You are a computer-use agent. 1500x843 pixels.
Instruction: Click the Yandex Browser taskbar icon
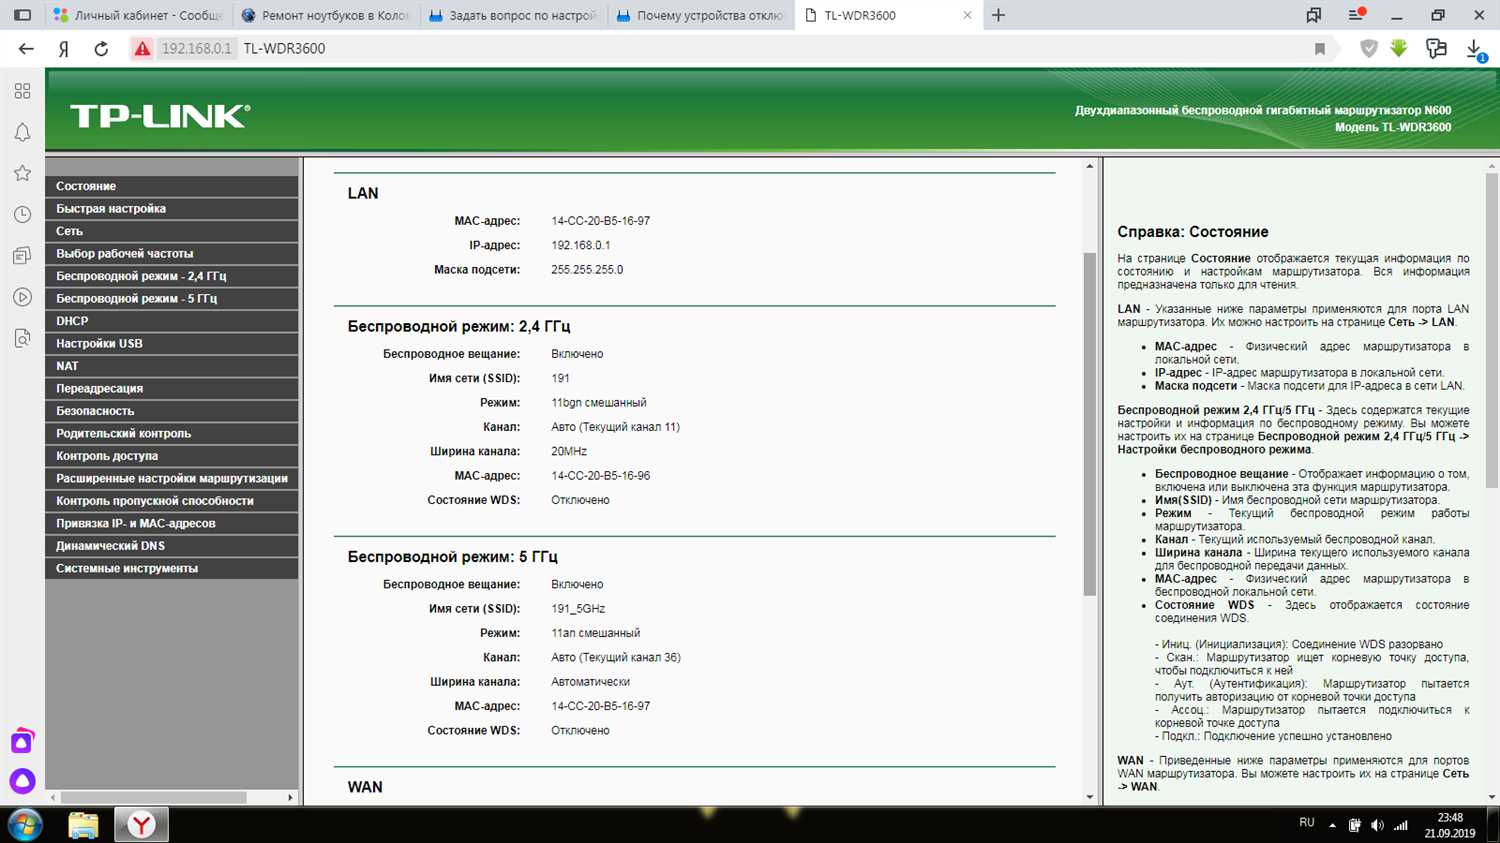[141, 825]
